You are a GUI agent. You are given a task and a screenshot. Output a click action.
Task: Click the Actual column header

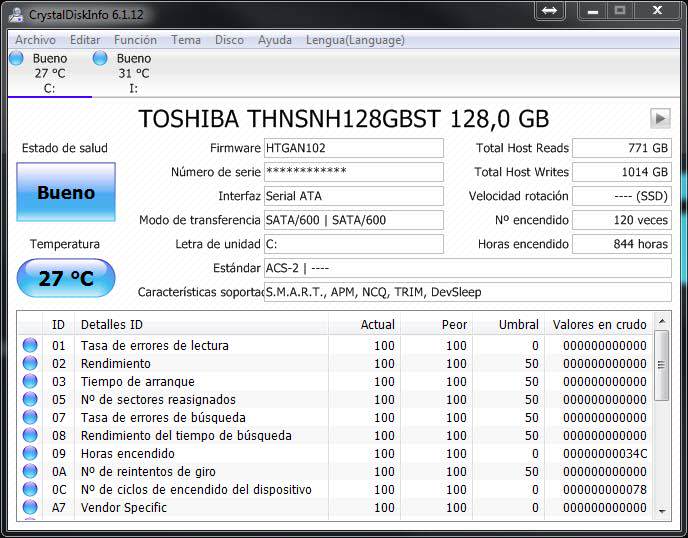coord(364,324)
